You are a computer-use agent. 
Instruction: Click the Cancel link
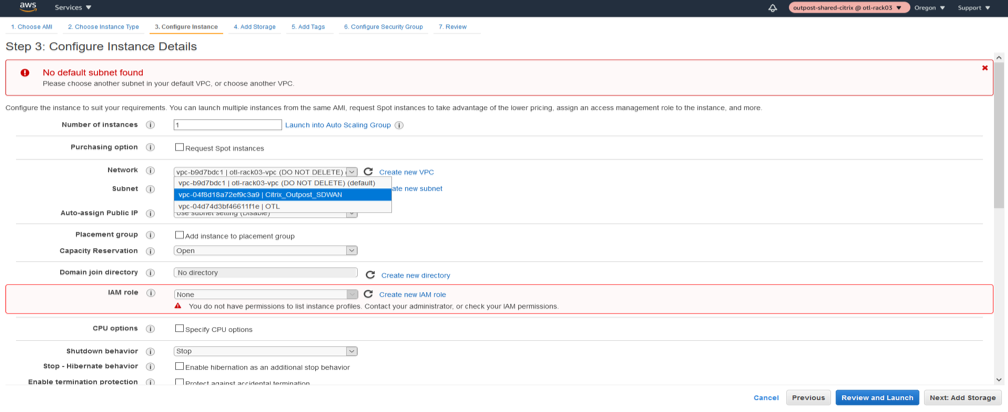[766, 398]
